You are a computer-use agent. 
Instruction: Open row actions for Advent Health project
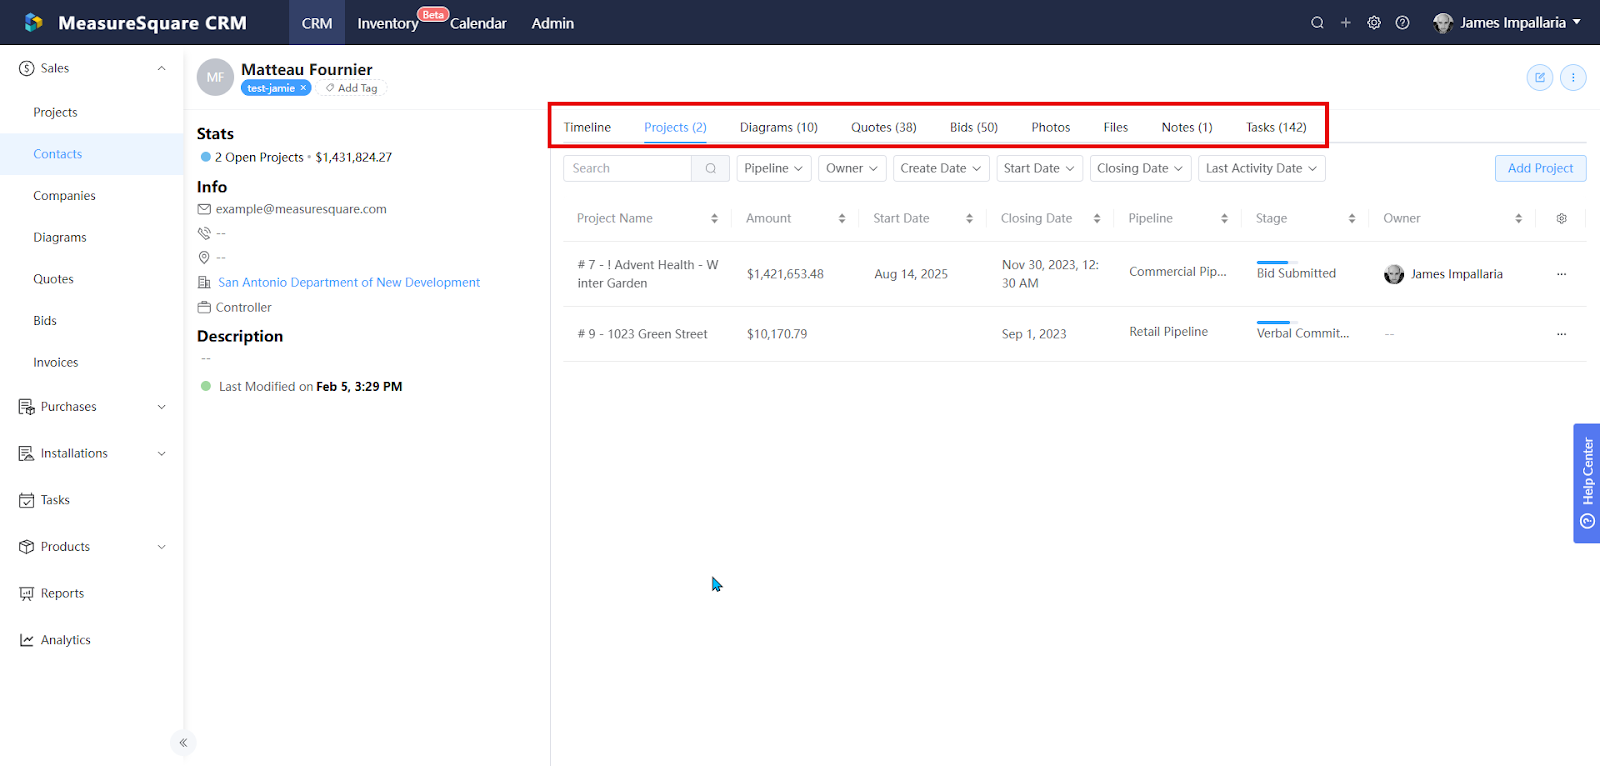[1562, 274]
